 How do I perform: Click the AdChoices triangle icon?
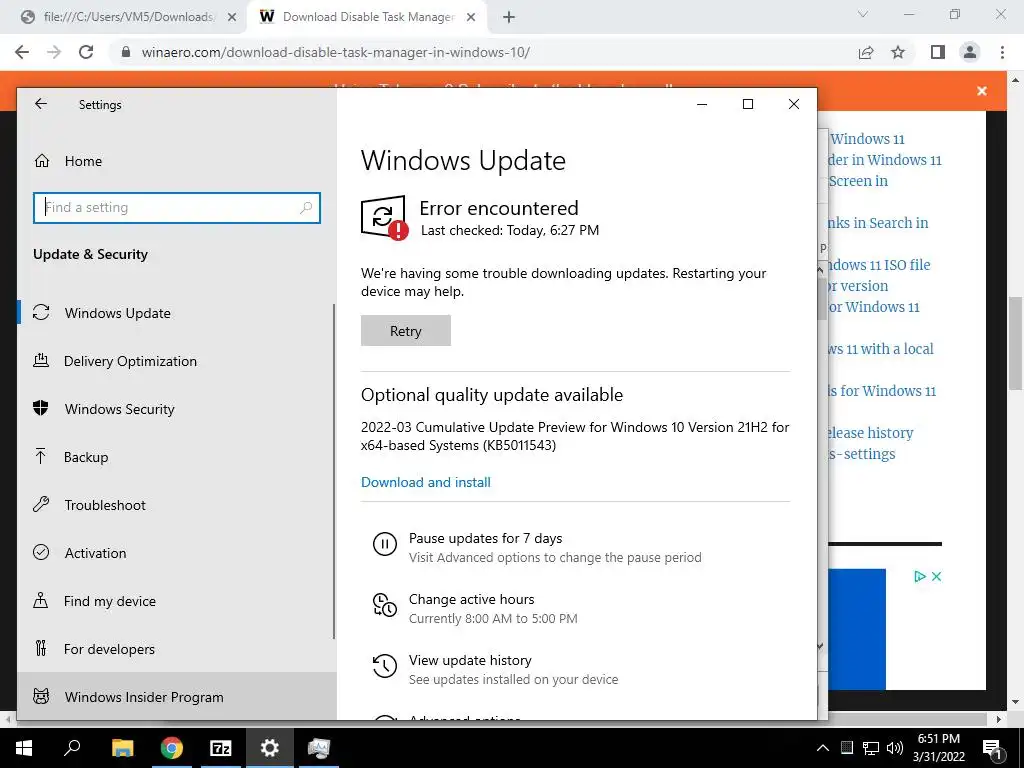click(920, 576)
